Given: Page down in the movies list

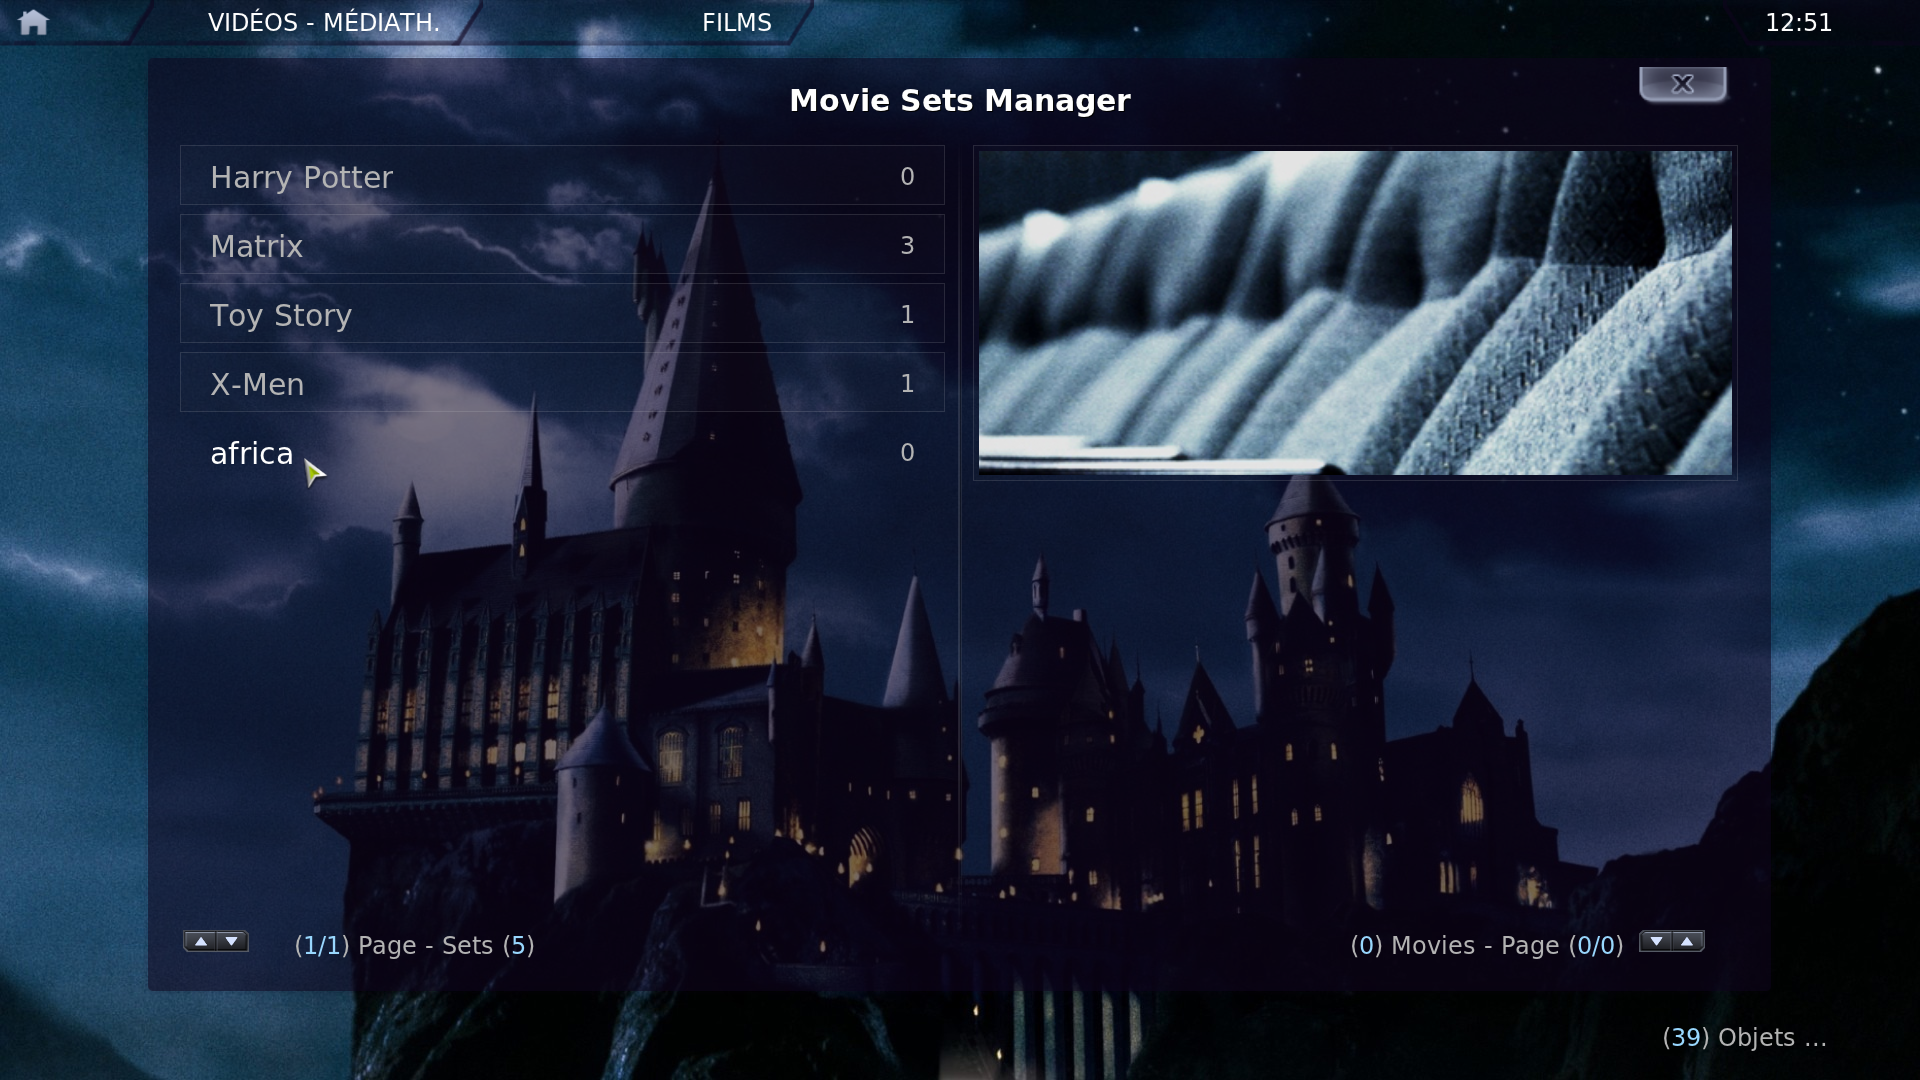Looking at the screenshot, I should pyautogui.click(x=1656, y=942).
